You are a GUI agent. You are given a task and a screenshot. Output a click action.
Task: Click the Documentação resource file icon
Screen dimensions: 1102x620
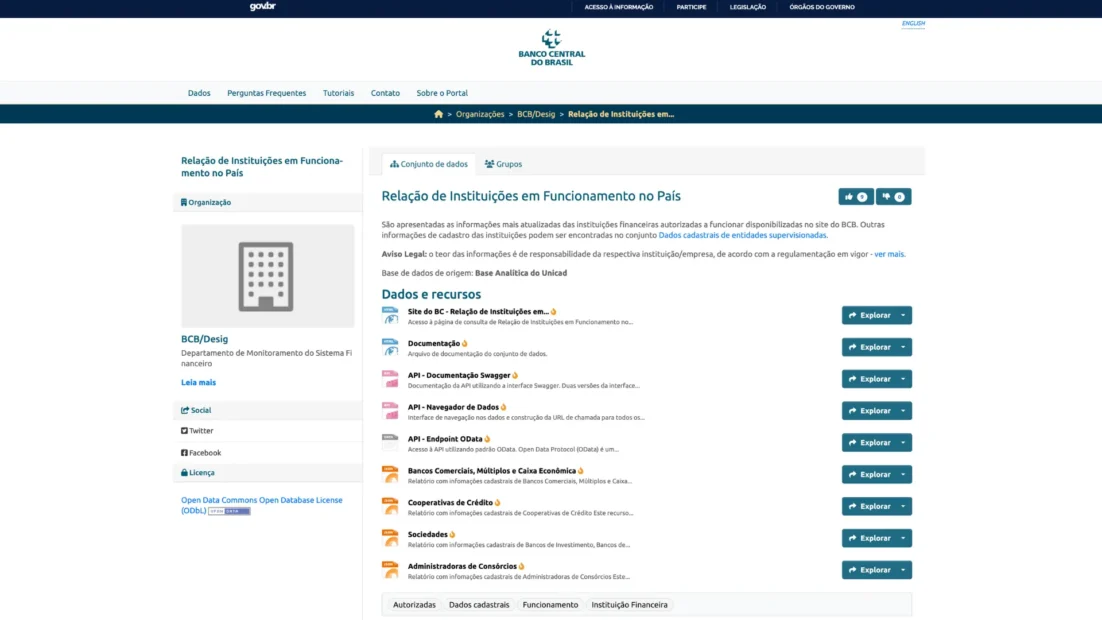pyautogui.click(x=390, y=347)
